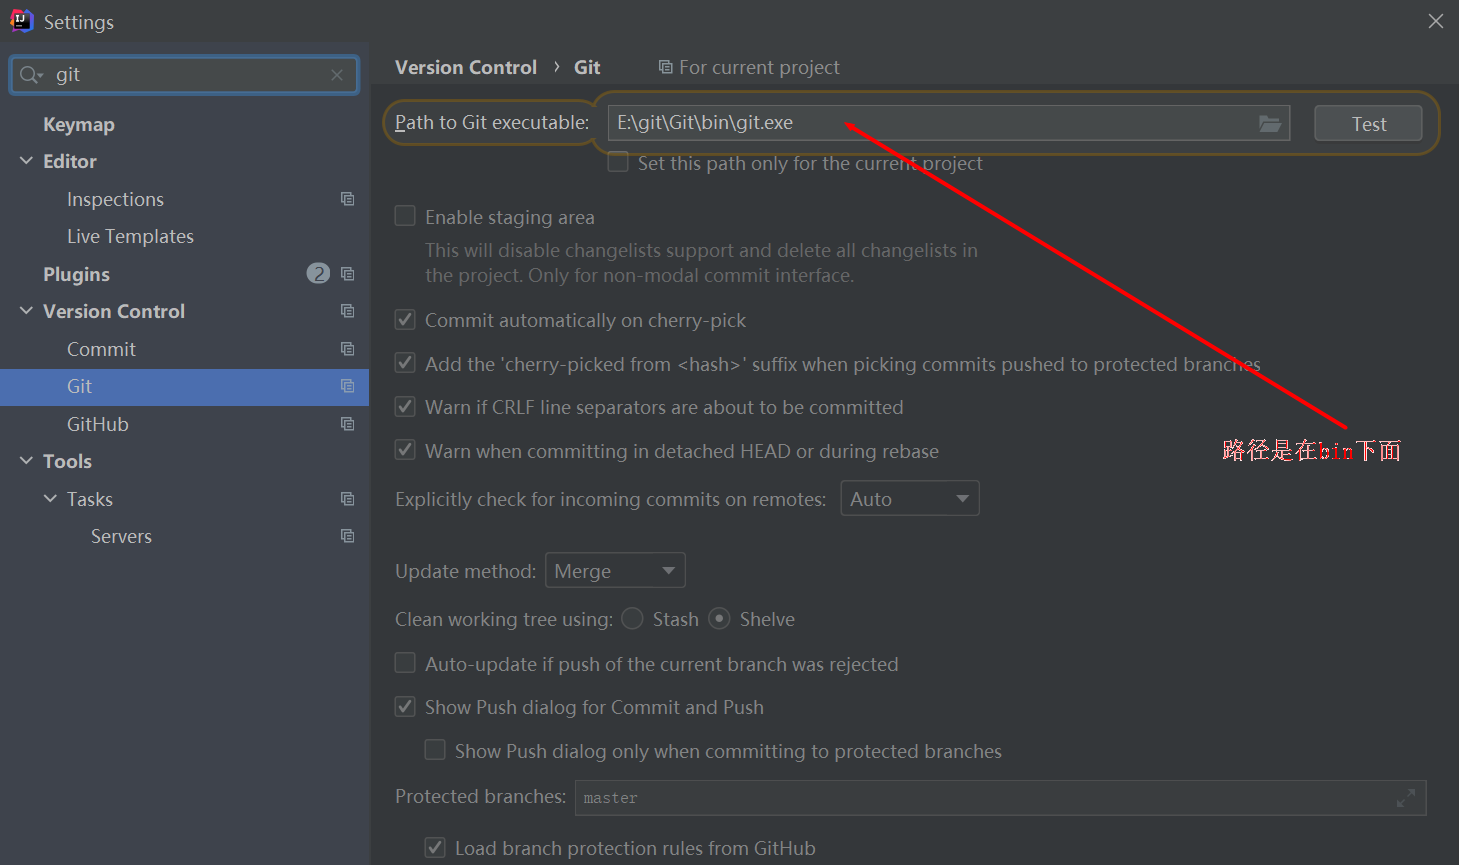Collapse the Version Control tree node
The height and width of the screenshot is (865, 1459).
pos(26,311)
